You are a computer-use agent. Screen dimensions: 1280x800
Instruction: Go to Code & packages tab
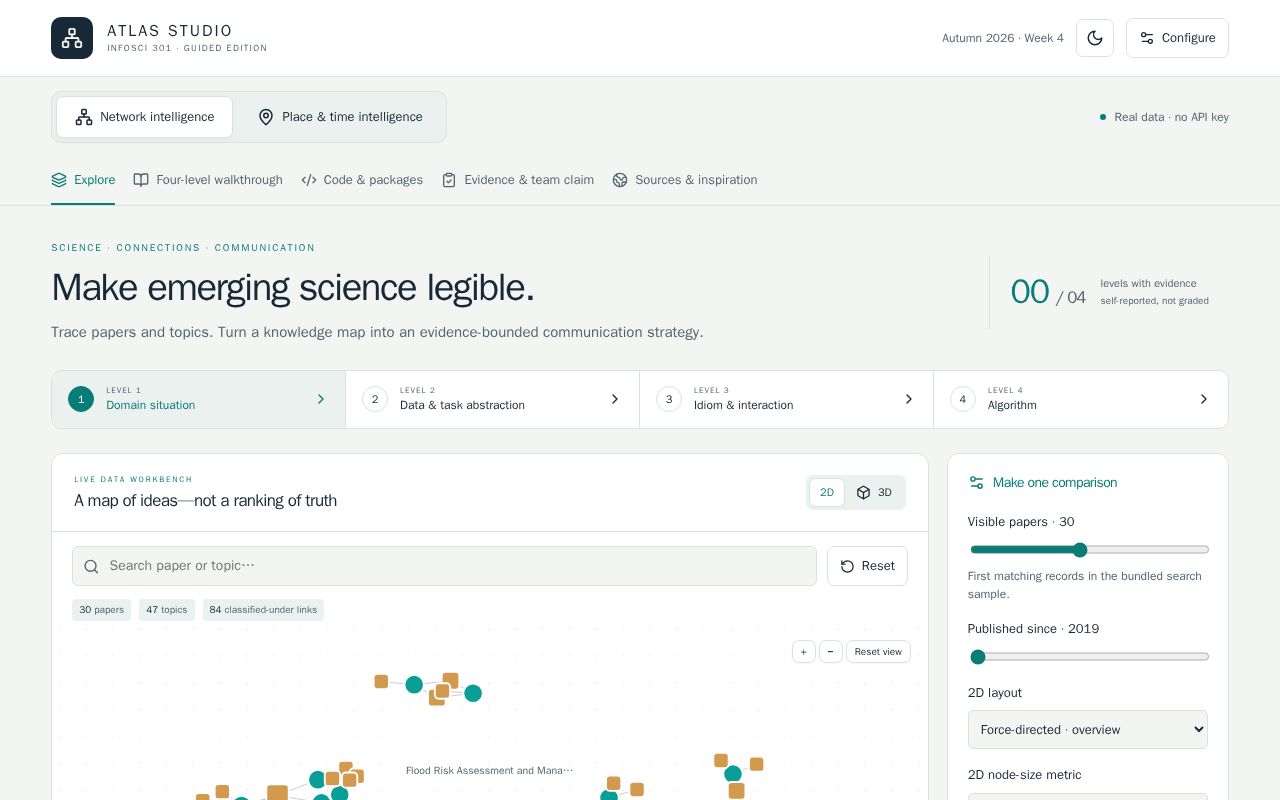(362, 180)
